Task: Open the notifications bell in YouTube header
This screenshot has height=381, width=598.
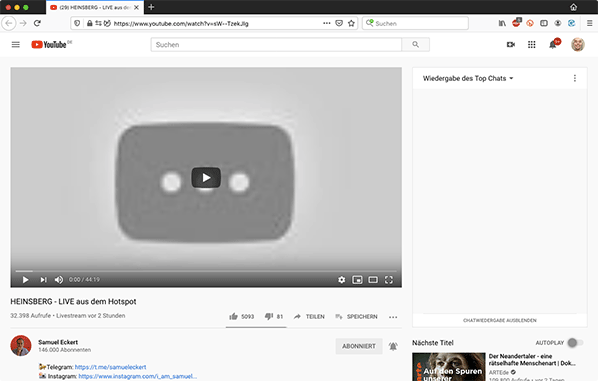Action: 553,45
